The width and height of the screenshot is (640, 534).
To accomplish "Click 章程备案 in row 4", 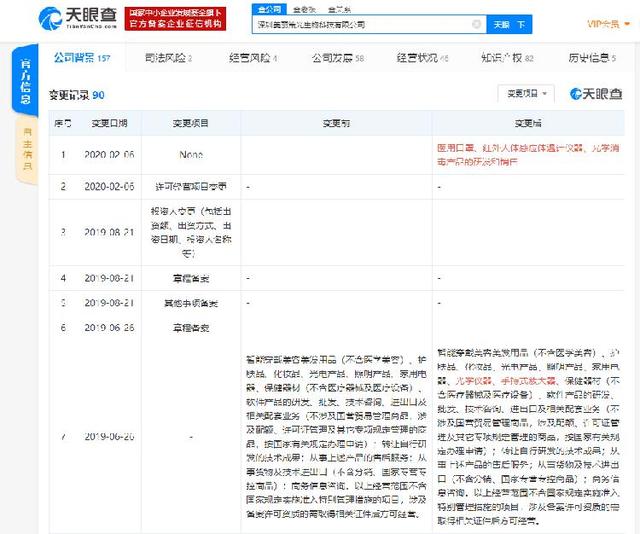I will click(x=190, y=278).
